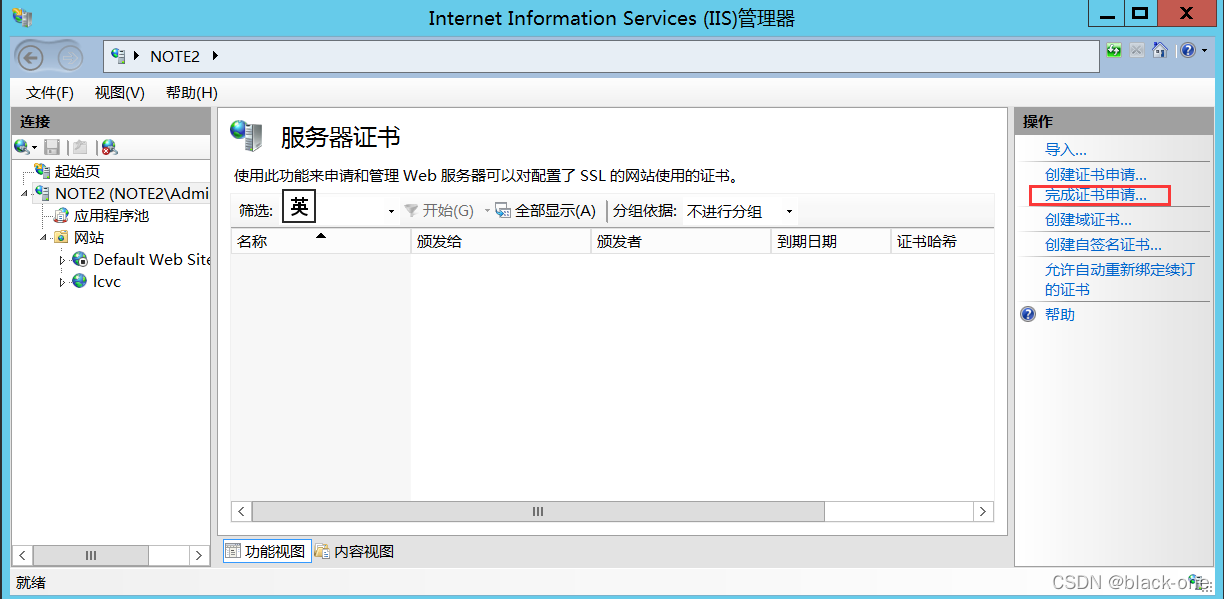Click connections pane horizontal scrollbar thumb
This screenshot has height=599, width=1224.
click(x=91, y=555)
